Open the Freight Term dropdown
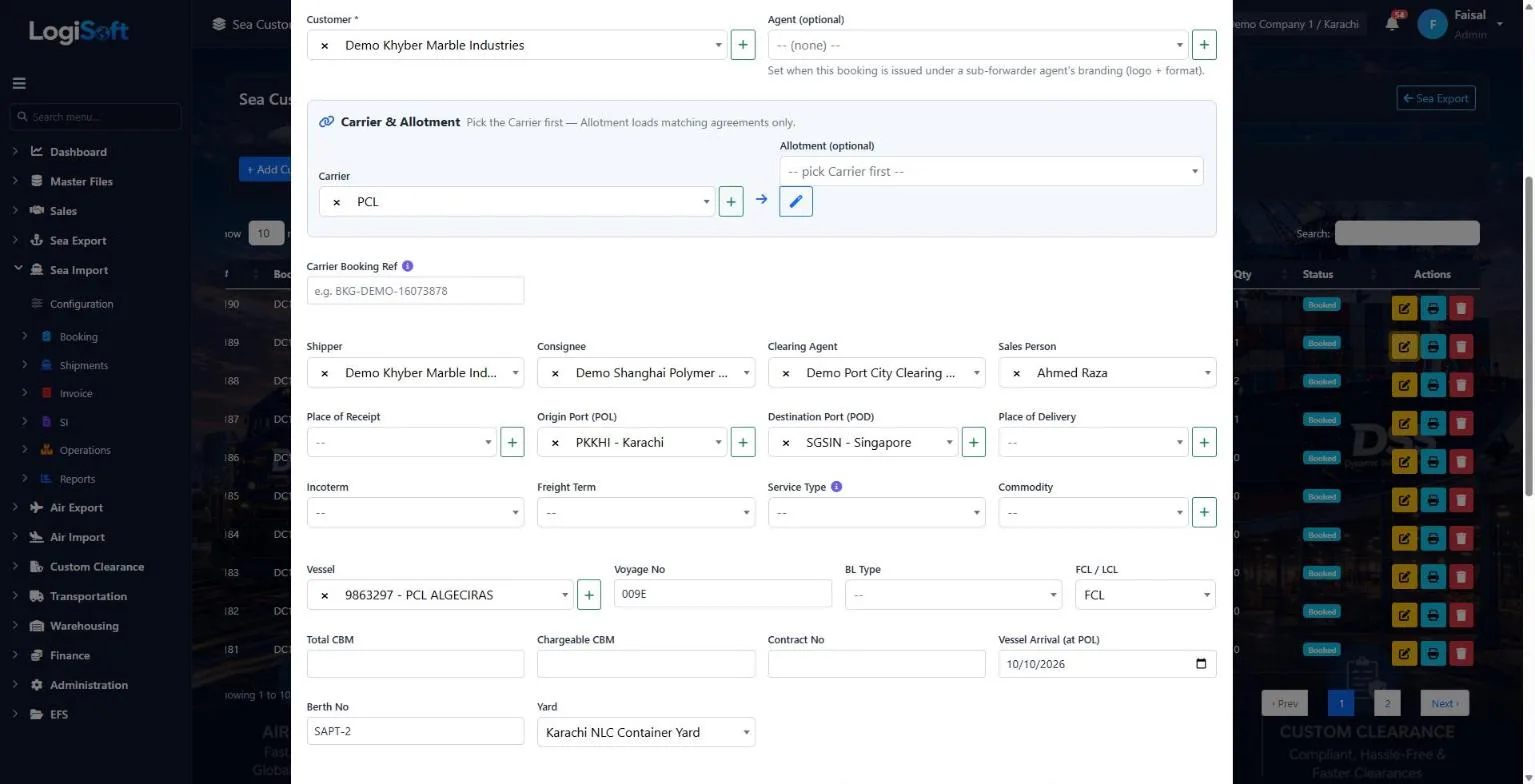The height and width of the screenshot is (784, 1535). [646, 512]
